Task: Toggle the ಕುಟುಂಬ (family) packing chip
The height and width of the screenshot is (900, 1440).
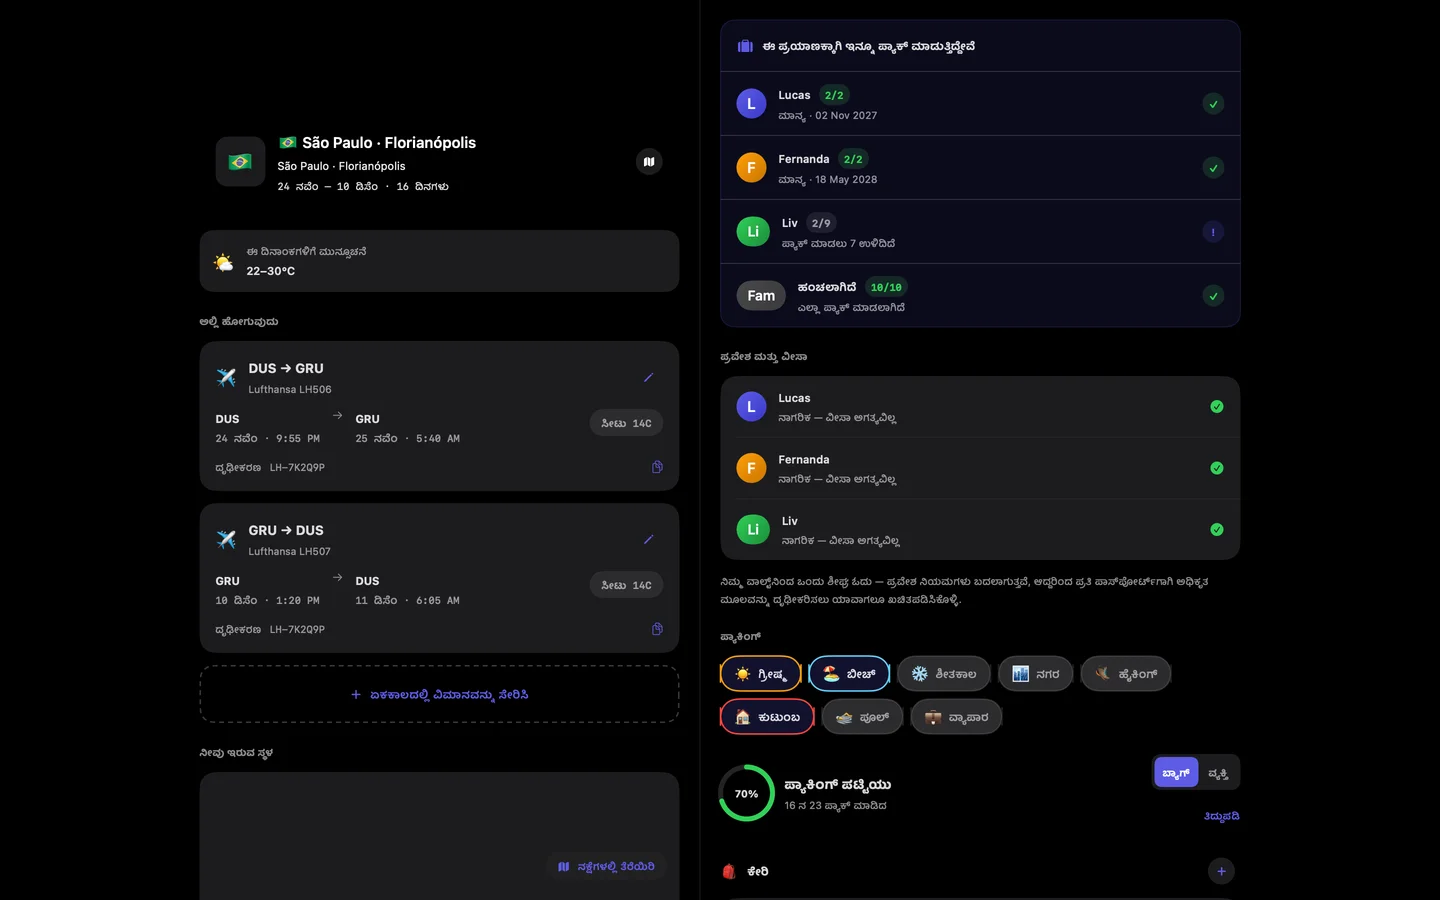Action: 767,717
